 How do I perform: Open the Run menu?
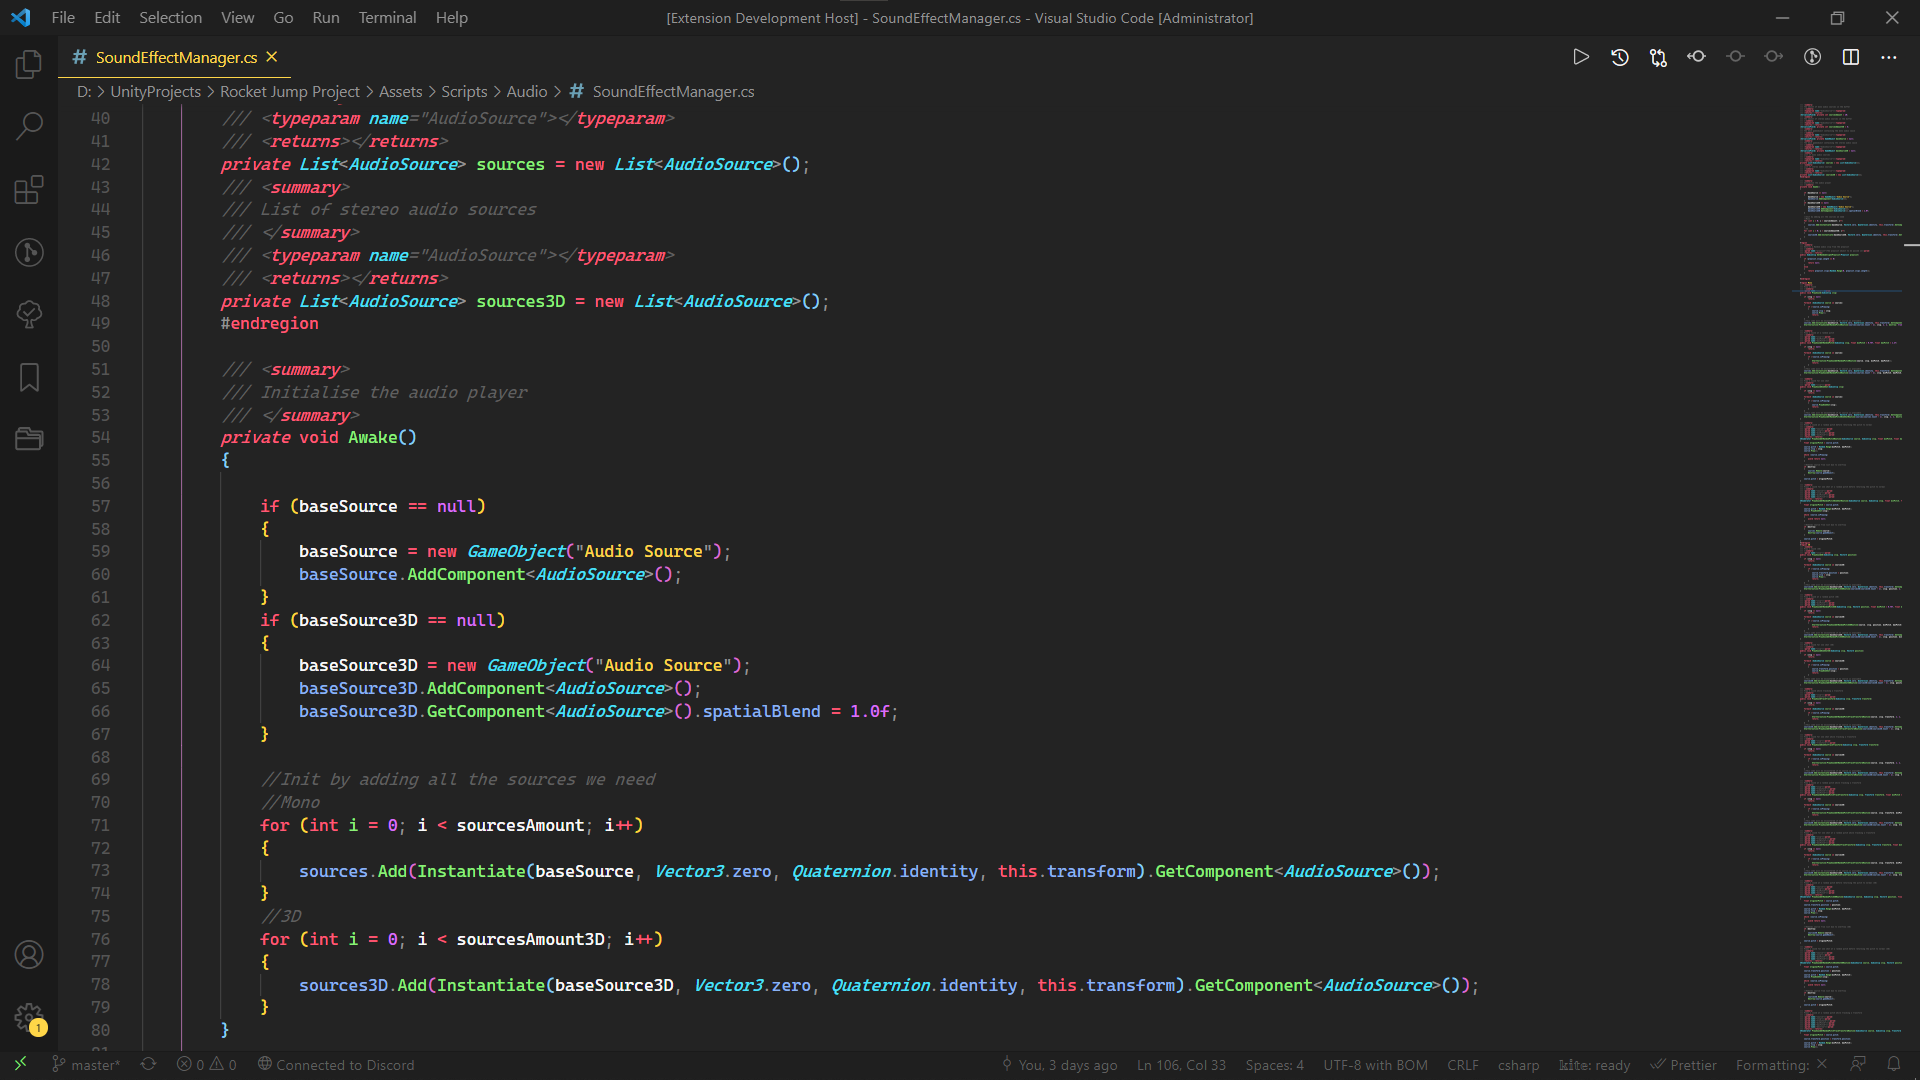(x=326, y=17)
